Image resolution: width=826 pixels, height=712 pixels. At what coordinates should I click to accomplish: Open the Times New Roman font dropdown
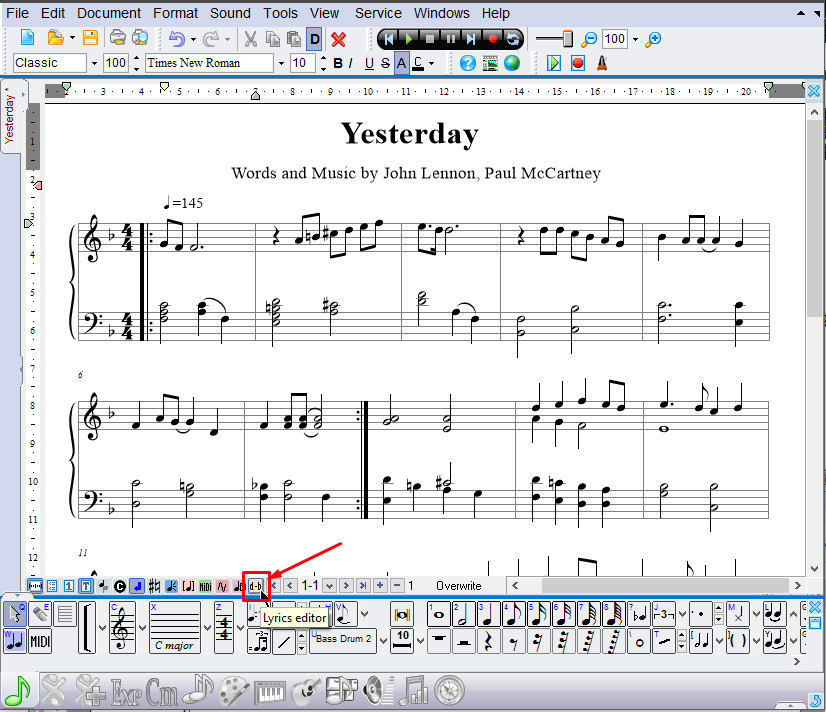coord(281,63)
